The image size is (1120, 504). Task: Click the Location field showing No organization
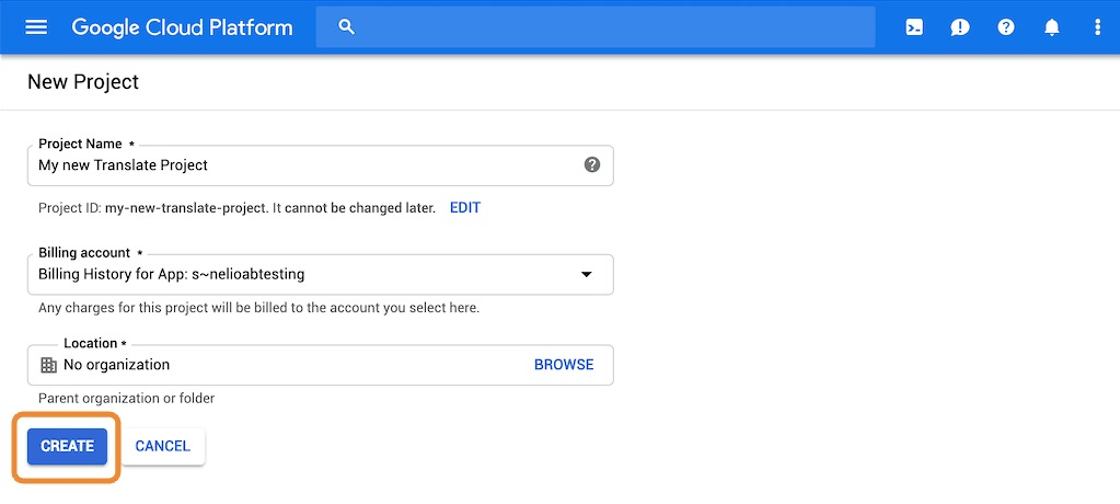click(x=280, y=365)
